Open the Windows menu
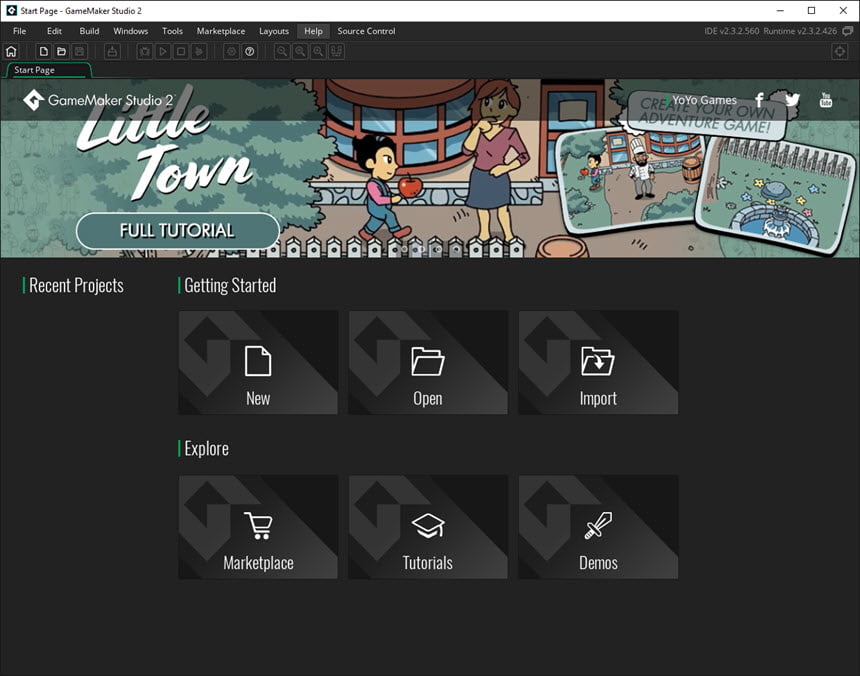Image resolution: width=860 pixels, height=676 pixels. coord(131,31)
